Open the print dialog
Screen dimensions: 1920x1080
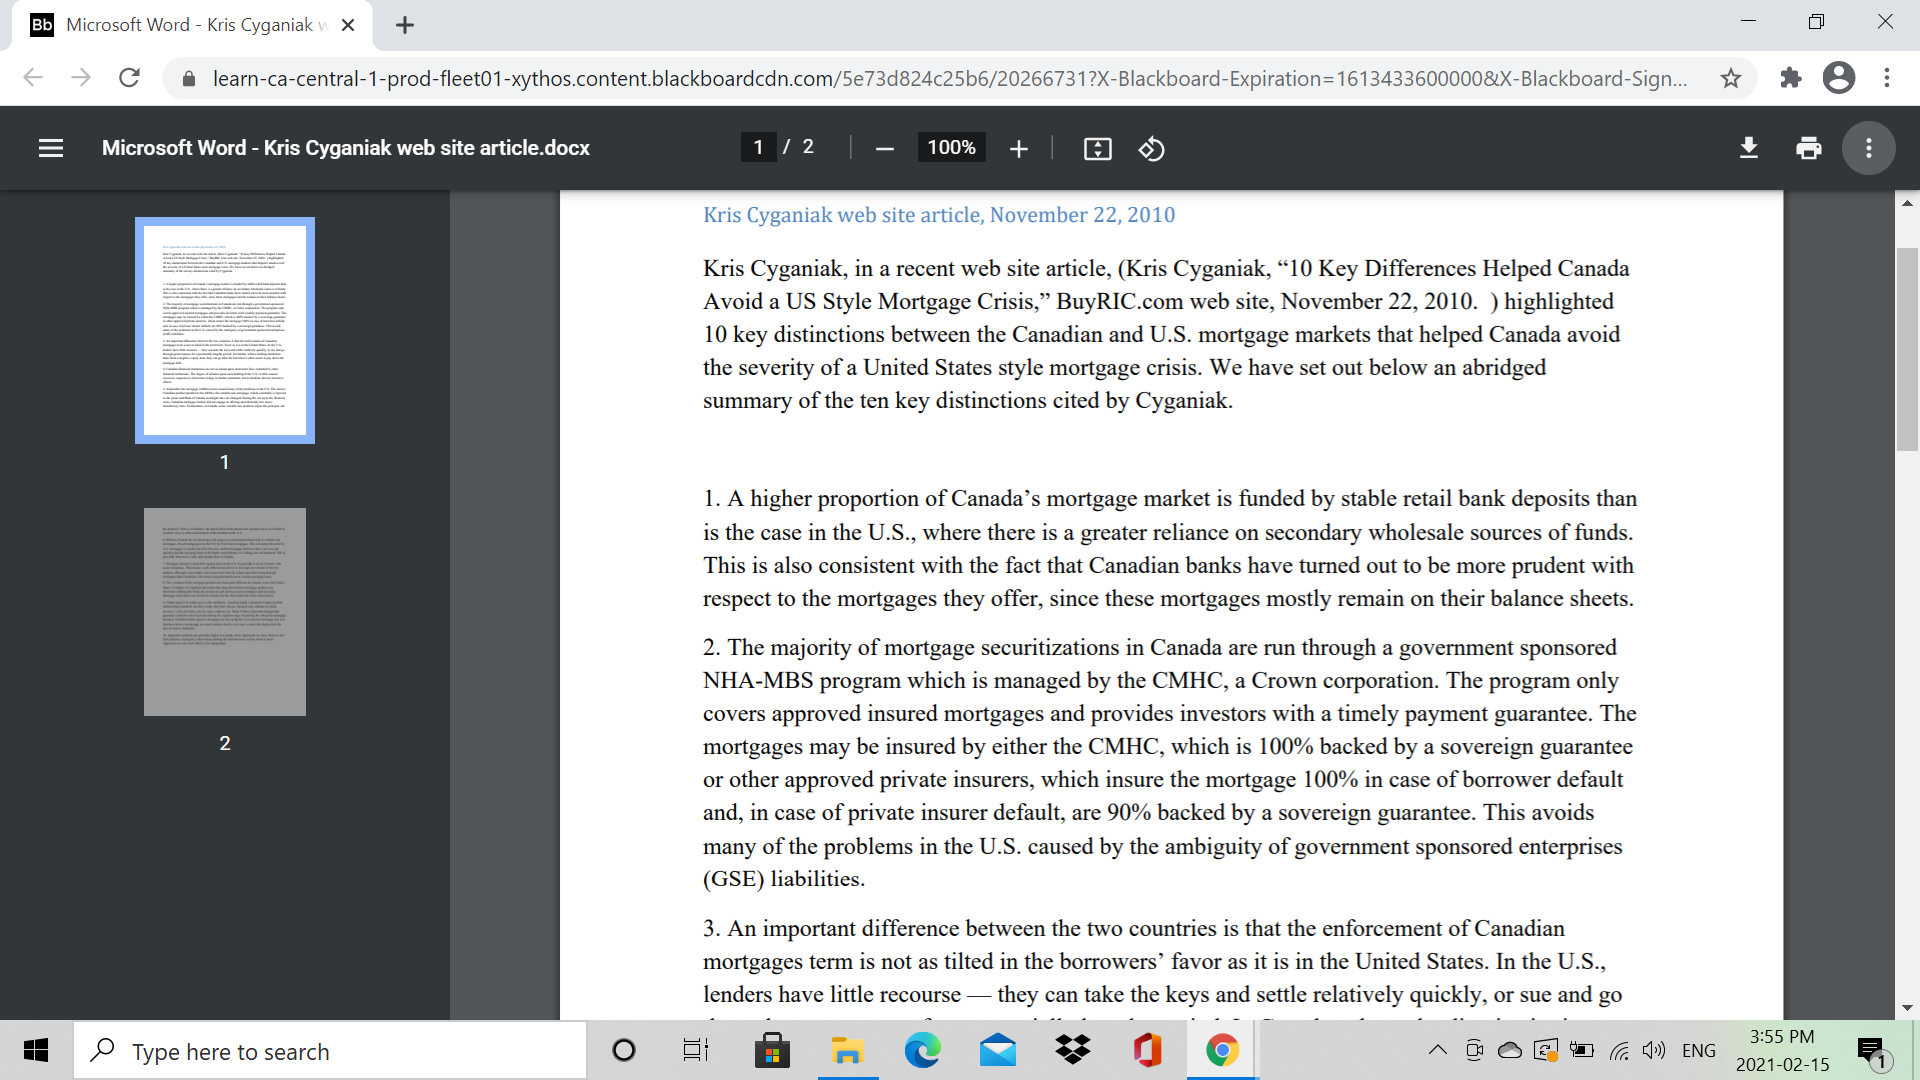point(1808,148)
